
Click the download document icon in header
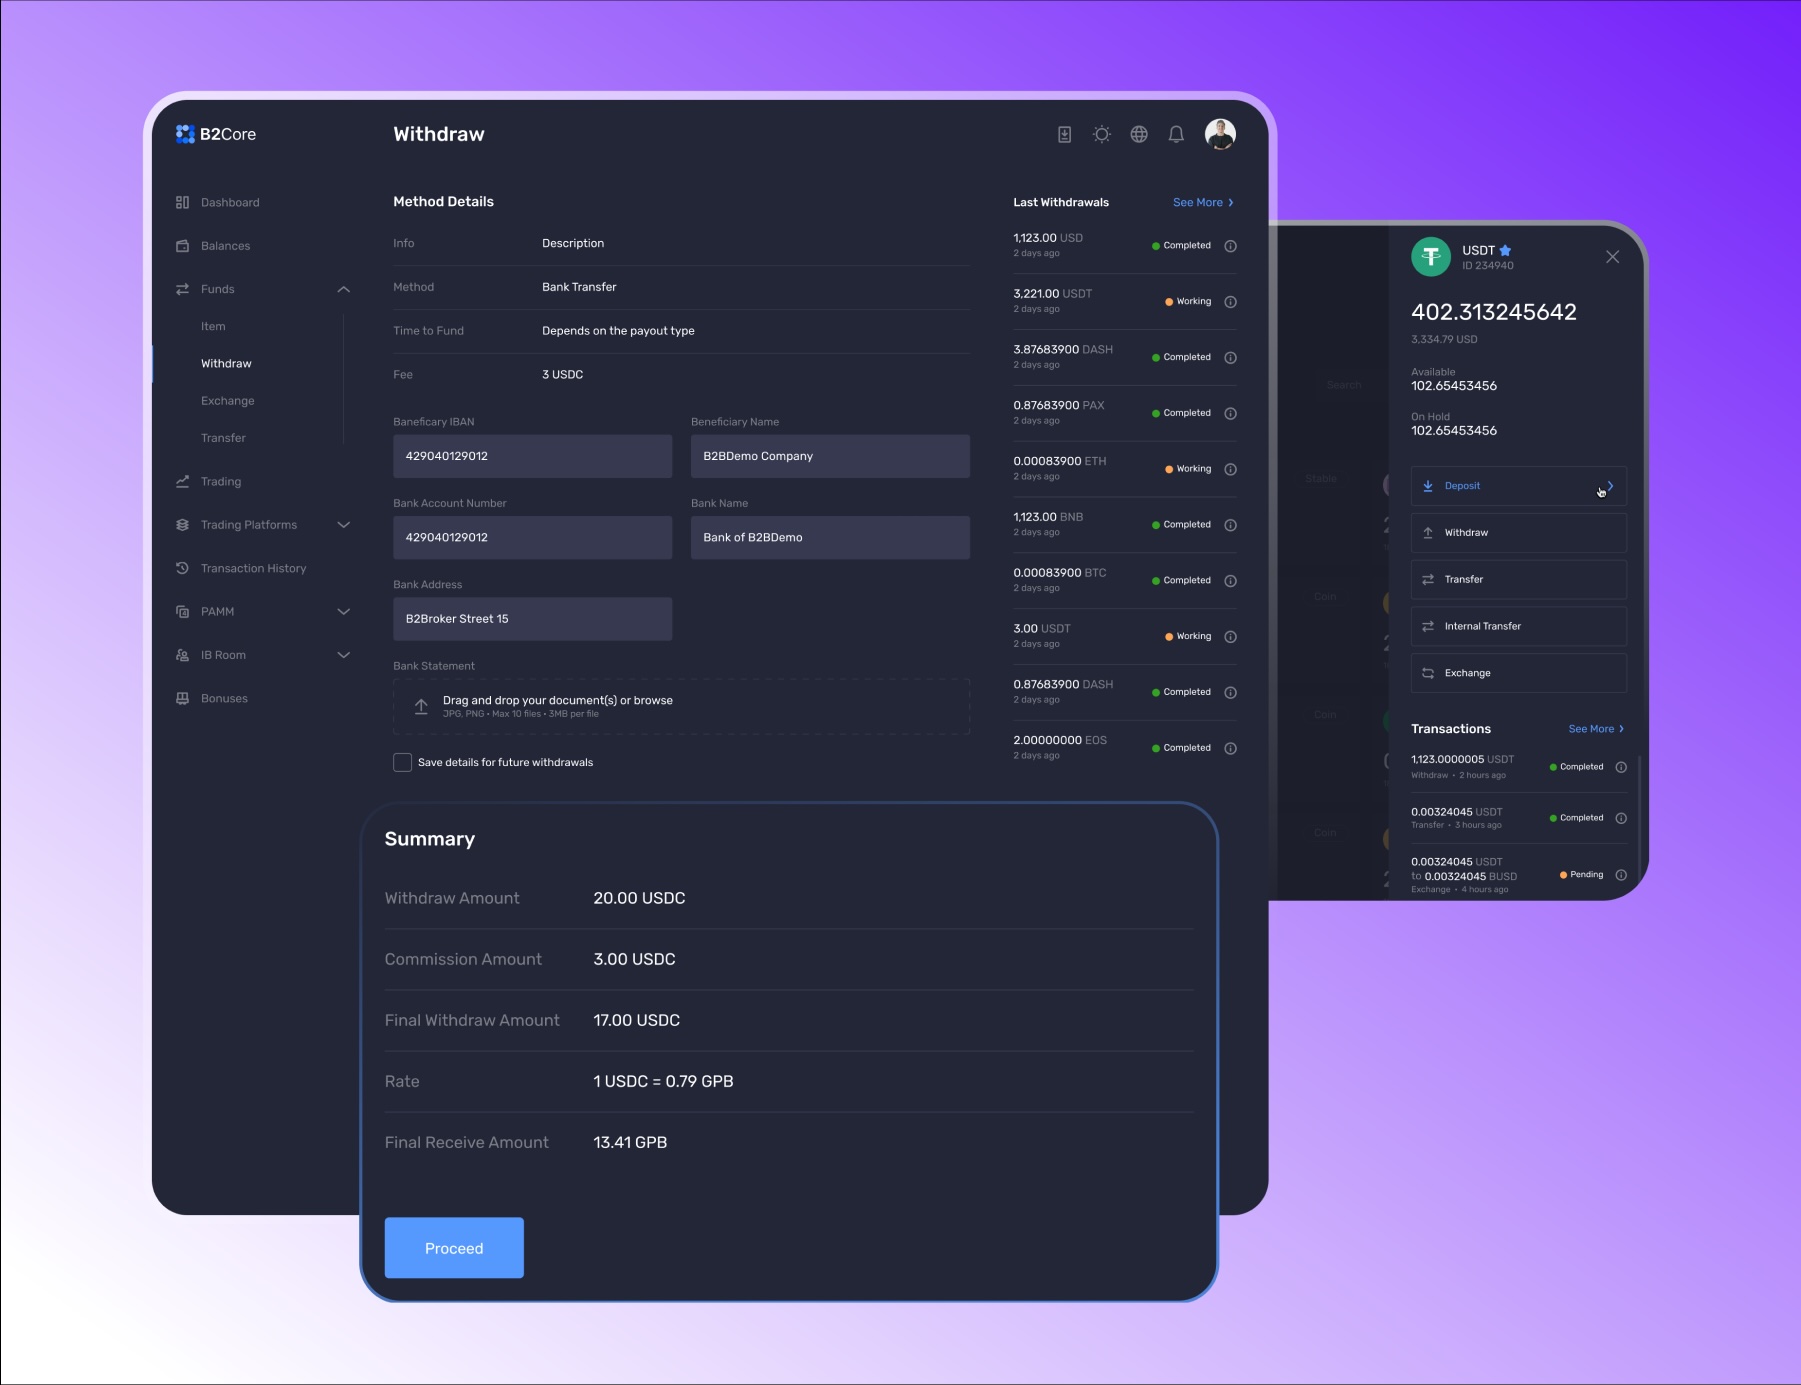click(1064, 134)
